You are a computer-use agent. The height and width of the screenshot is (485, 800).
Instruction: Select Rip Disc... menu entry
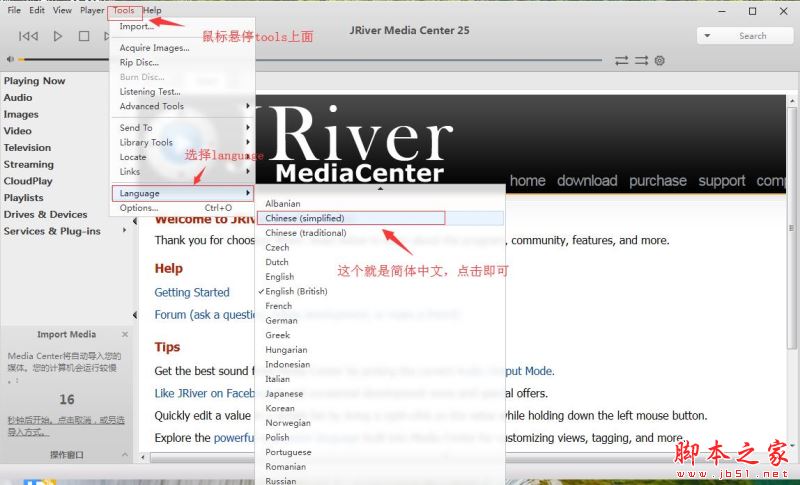[183, 63]
